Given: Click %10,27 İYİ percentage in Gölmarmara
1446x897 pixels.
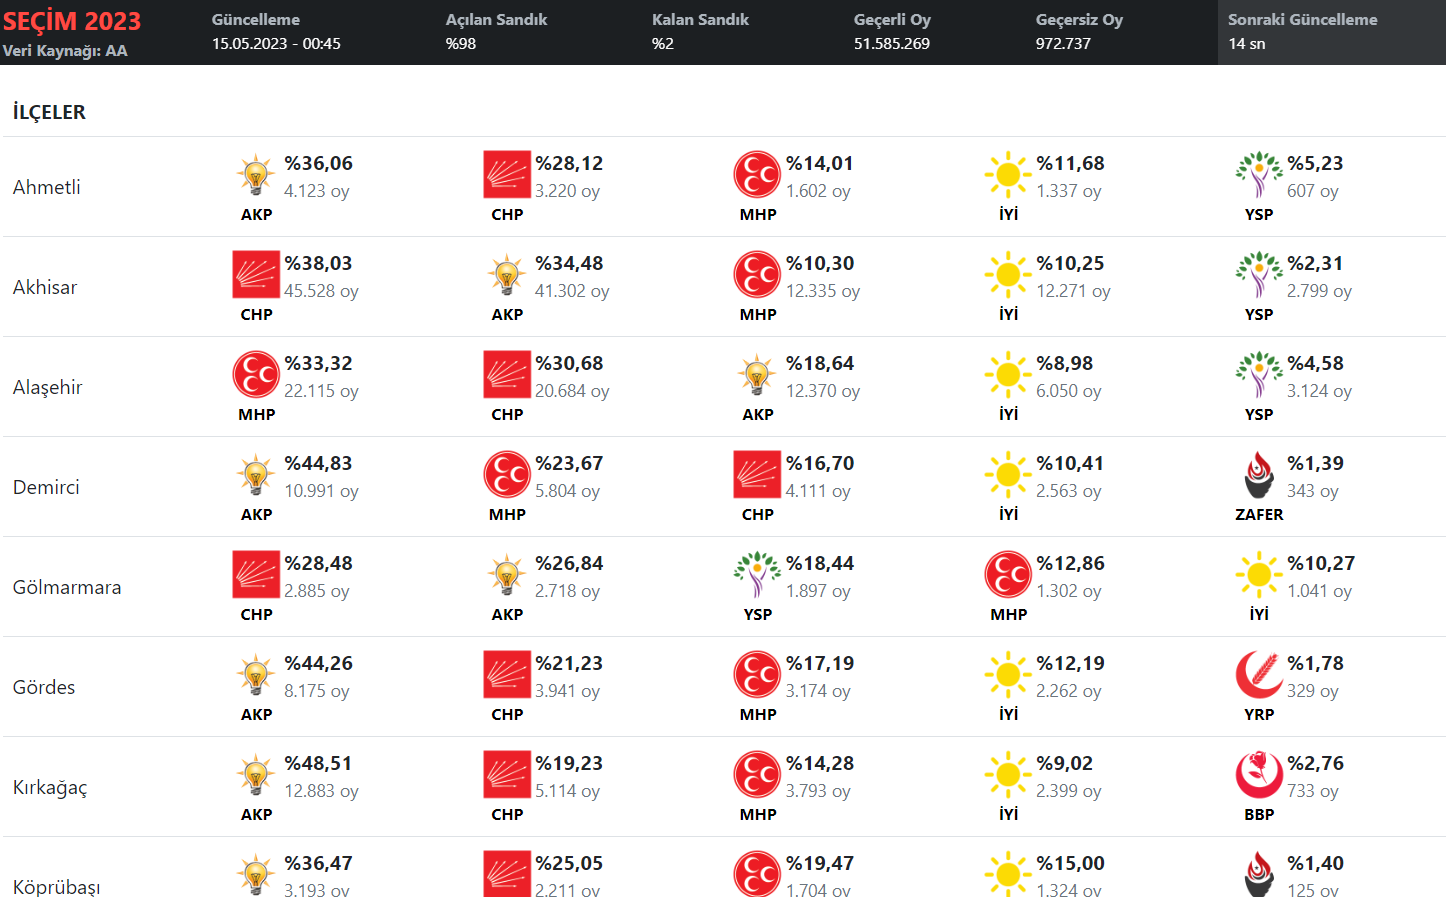Looking at the screenshot, I should coord(1321,563).
